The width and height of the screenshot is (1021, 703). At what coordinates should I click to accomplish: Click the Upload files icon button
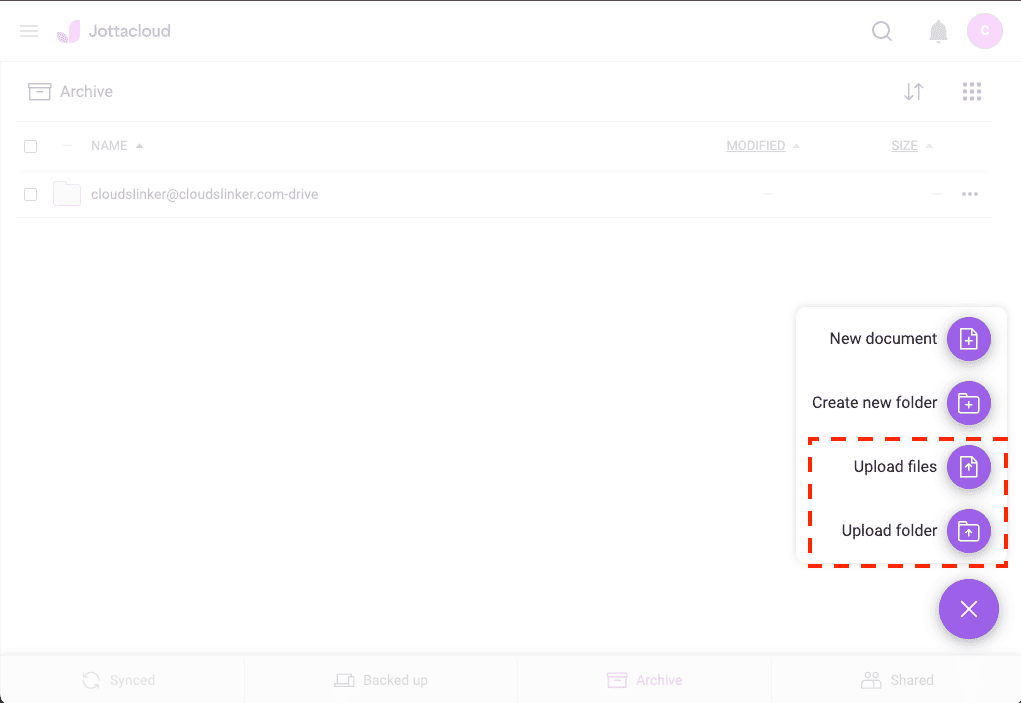pos(968,467)
